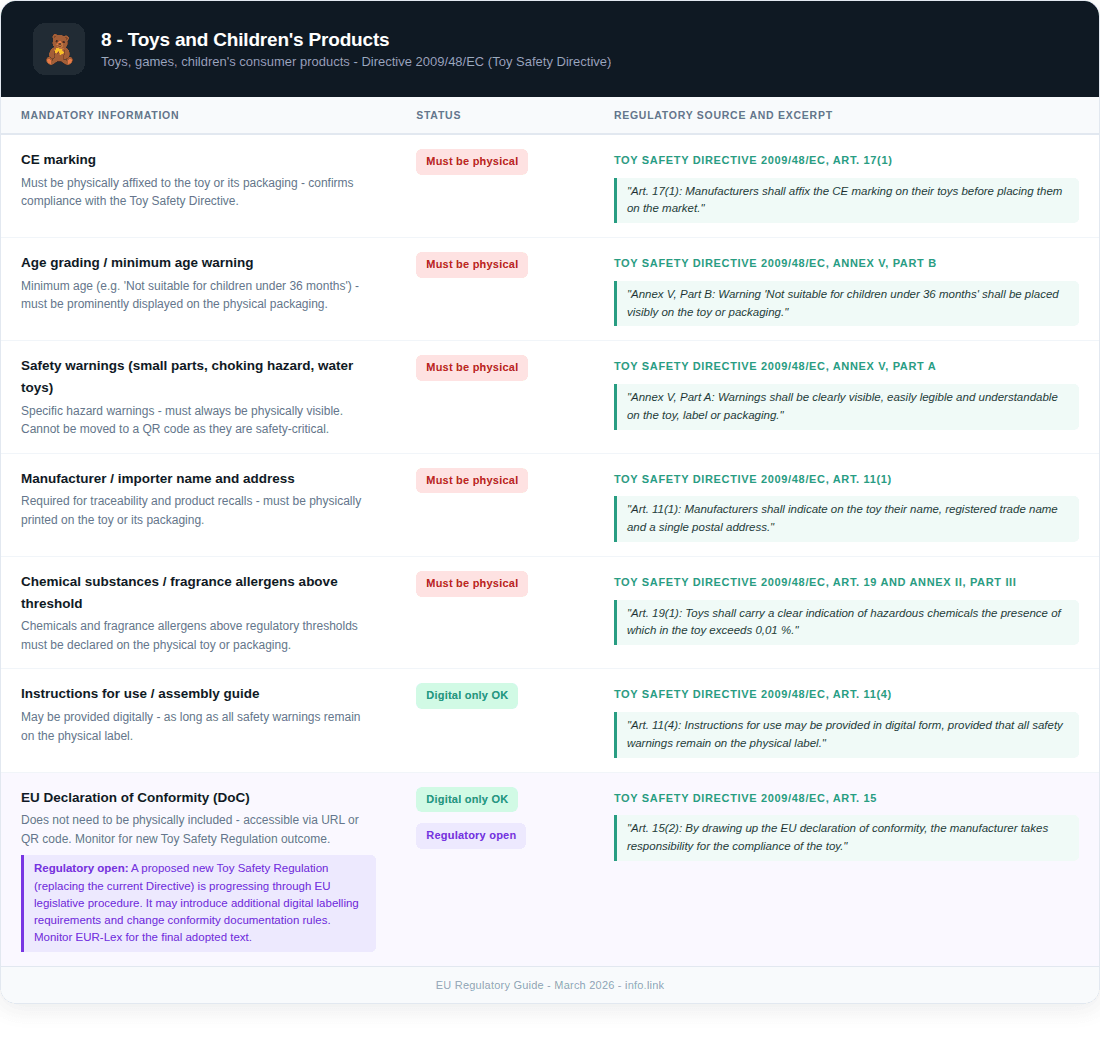Click the purple 'Regulatory open' status badge

471,836
